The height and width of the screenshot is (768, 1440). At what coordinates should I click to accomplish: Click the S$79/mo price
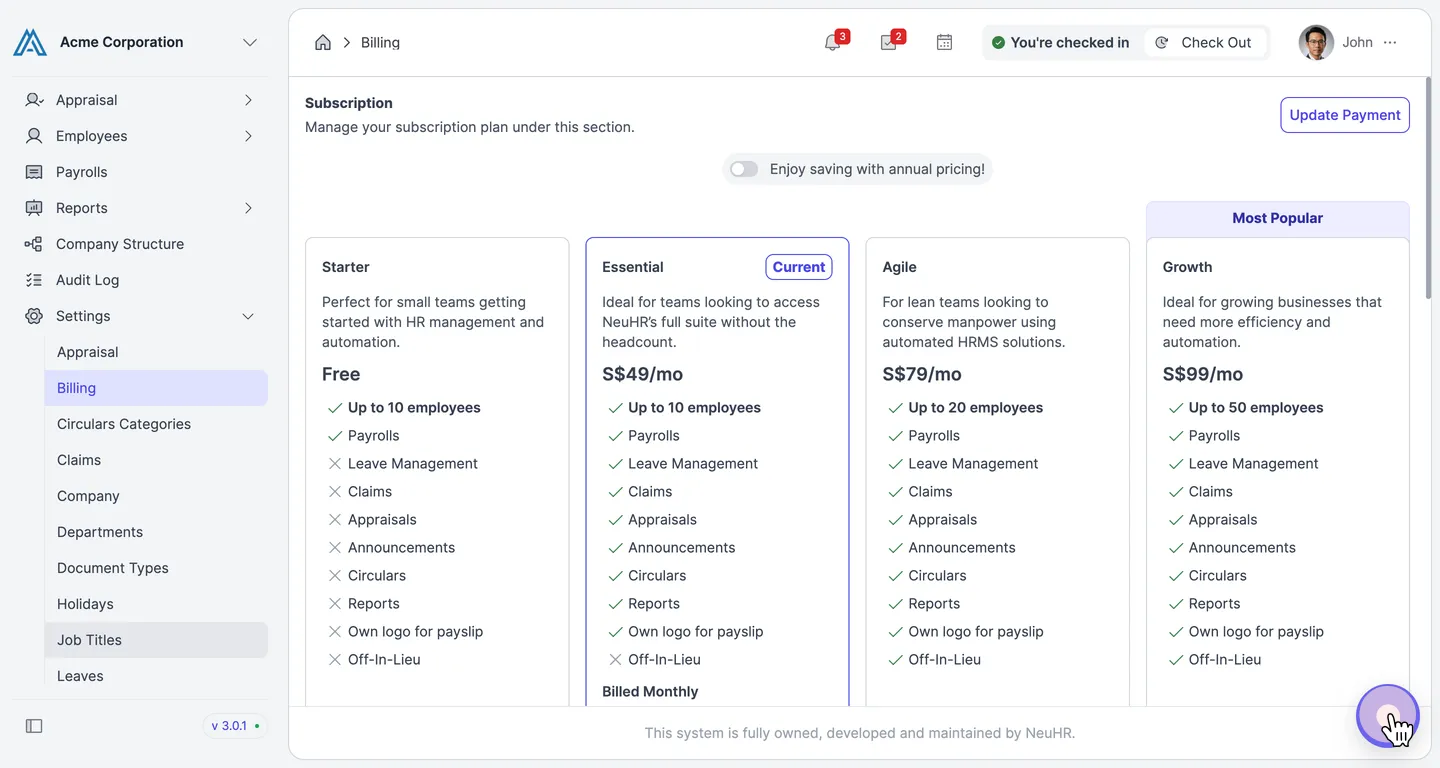[922, 374]
